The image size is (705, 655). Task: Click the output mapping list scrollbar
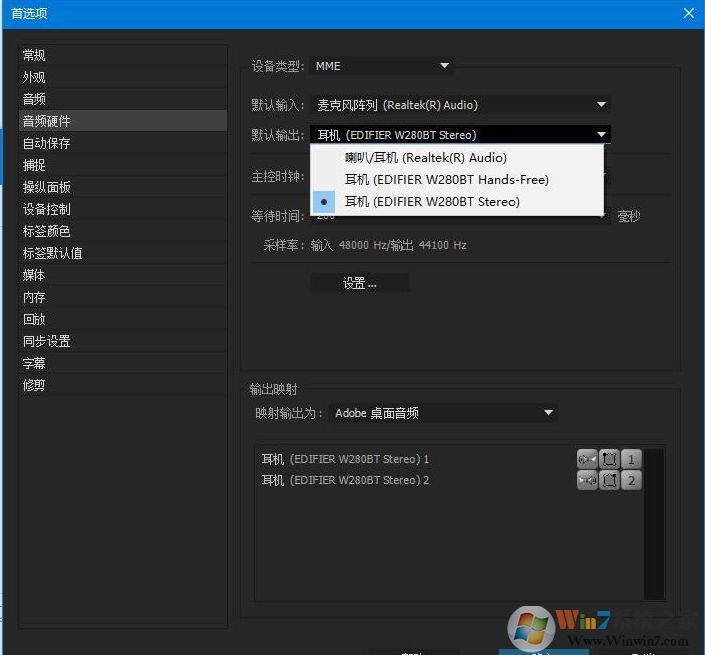click(654, 524)
